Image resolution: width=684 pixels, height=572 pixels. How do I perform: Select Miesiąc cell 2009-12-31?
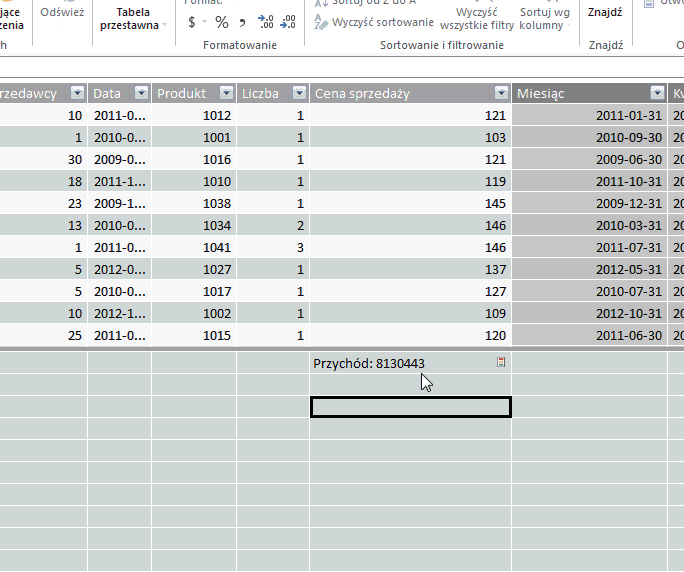tap(590, 203)
